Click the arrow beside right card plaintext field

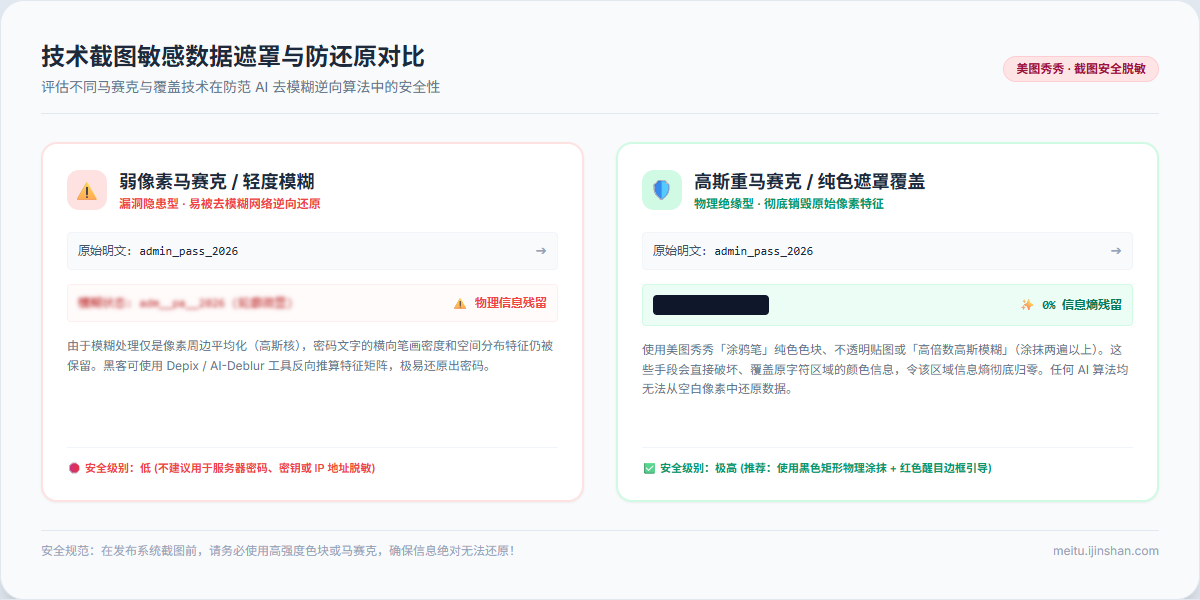(1116, 251)
